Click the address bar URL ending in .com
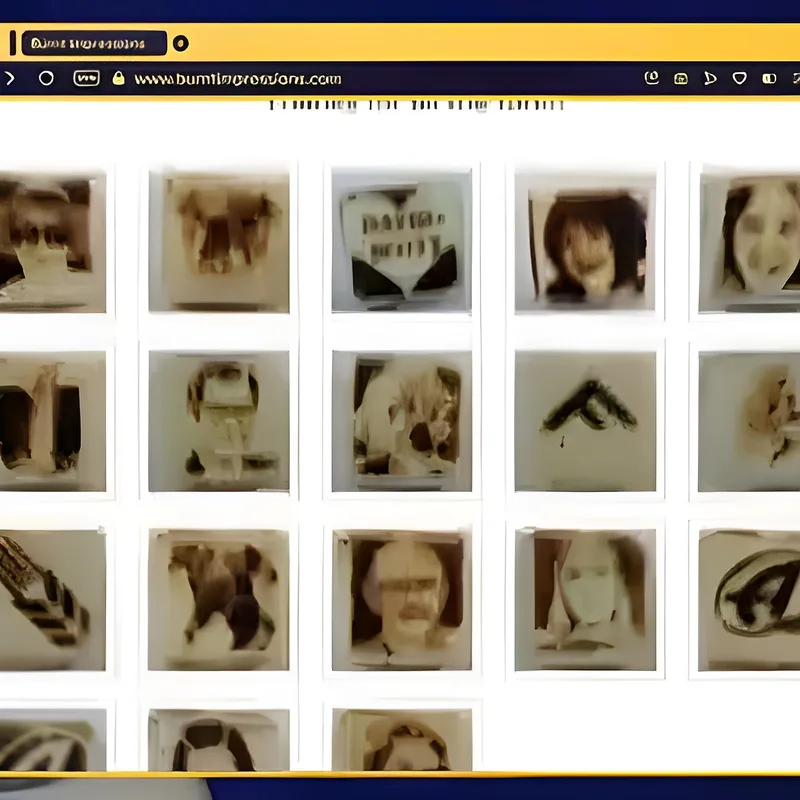The width and height of the screenshot is (800, 800). pyautogui.click(x=238, y=79)
